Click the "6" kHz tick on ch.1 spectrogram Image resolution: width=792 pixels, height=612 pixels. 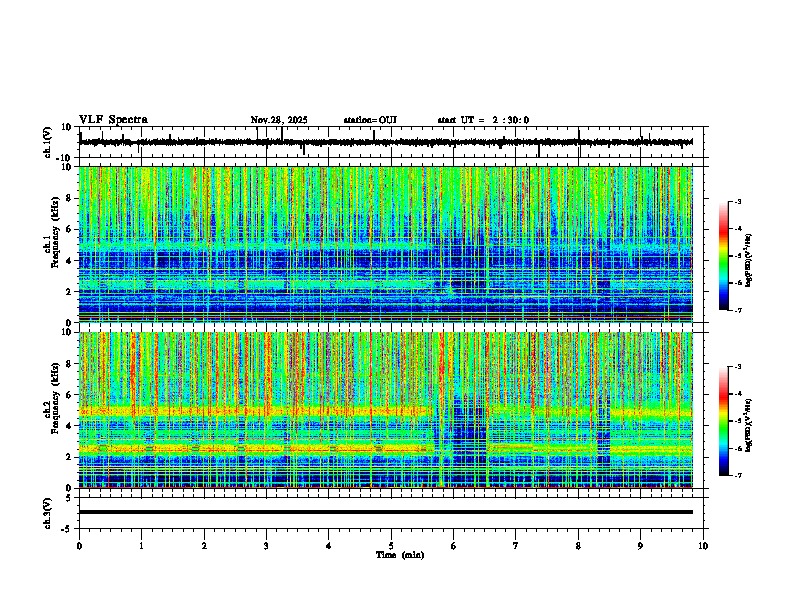[69, 230]
